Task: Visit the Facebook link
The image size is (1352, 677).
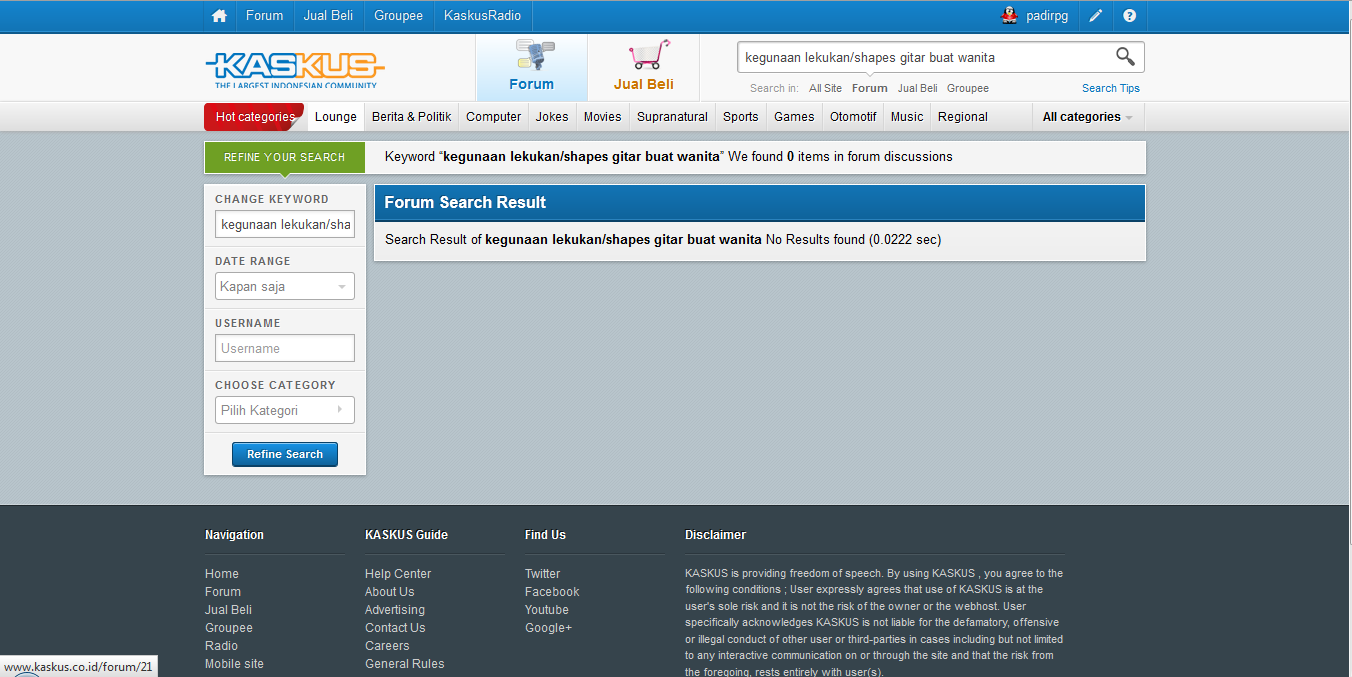Action: click(552, 592)
